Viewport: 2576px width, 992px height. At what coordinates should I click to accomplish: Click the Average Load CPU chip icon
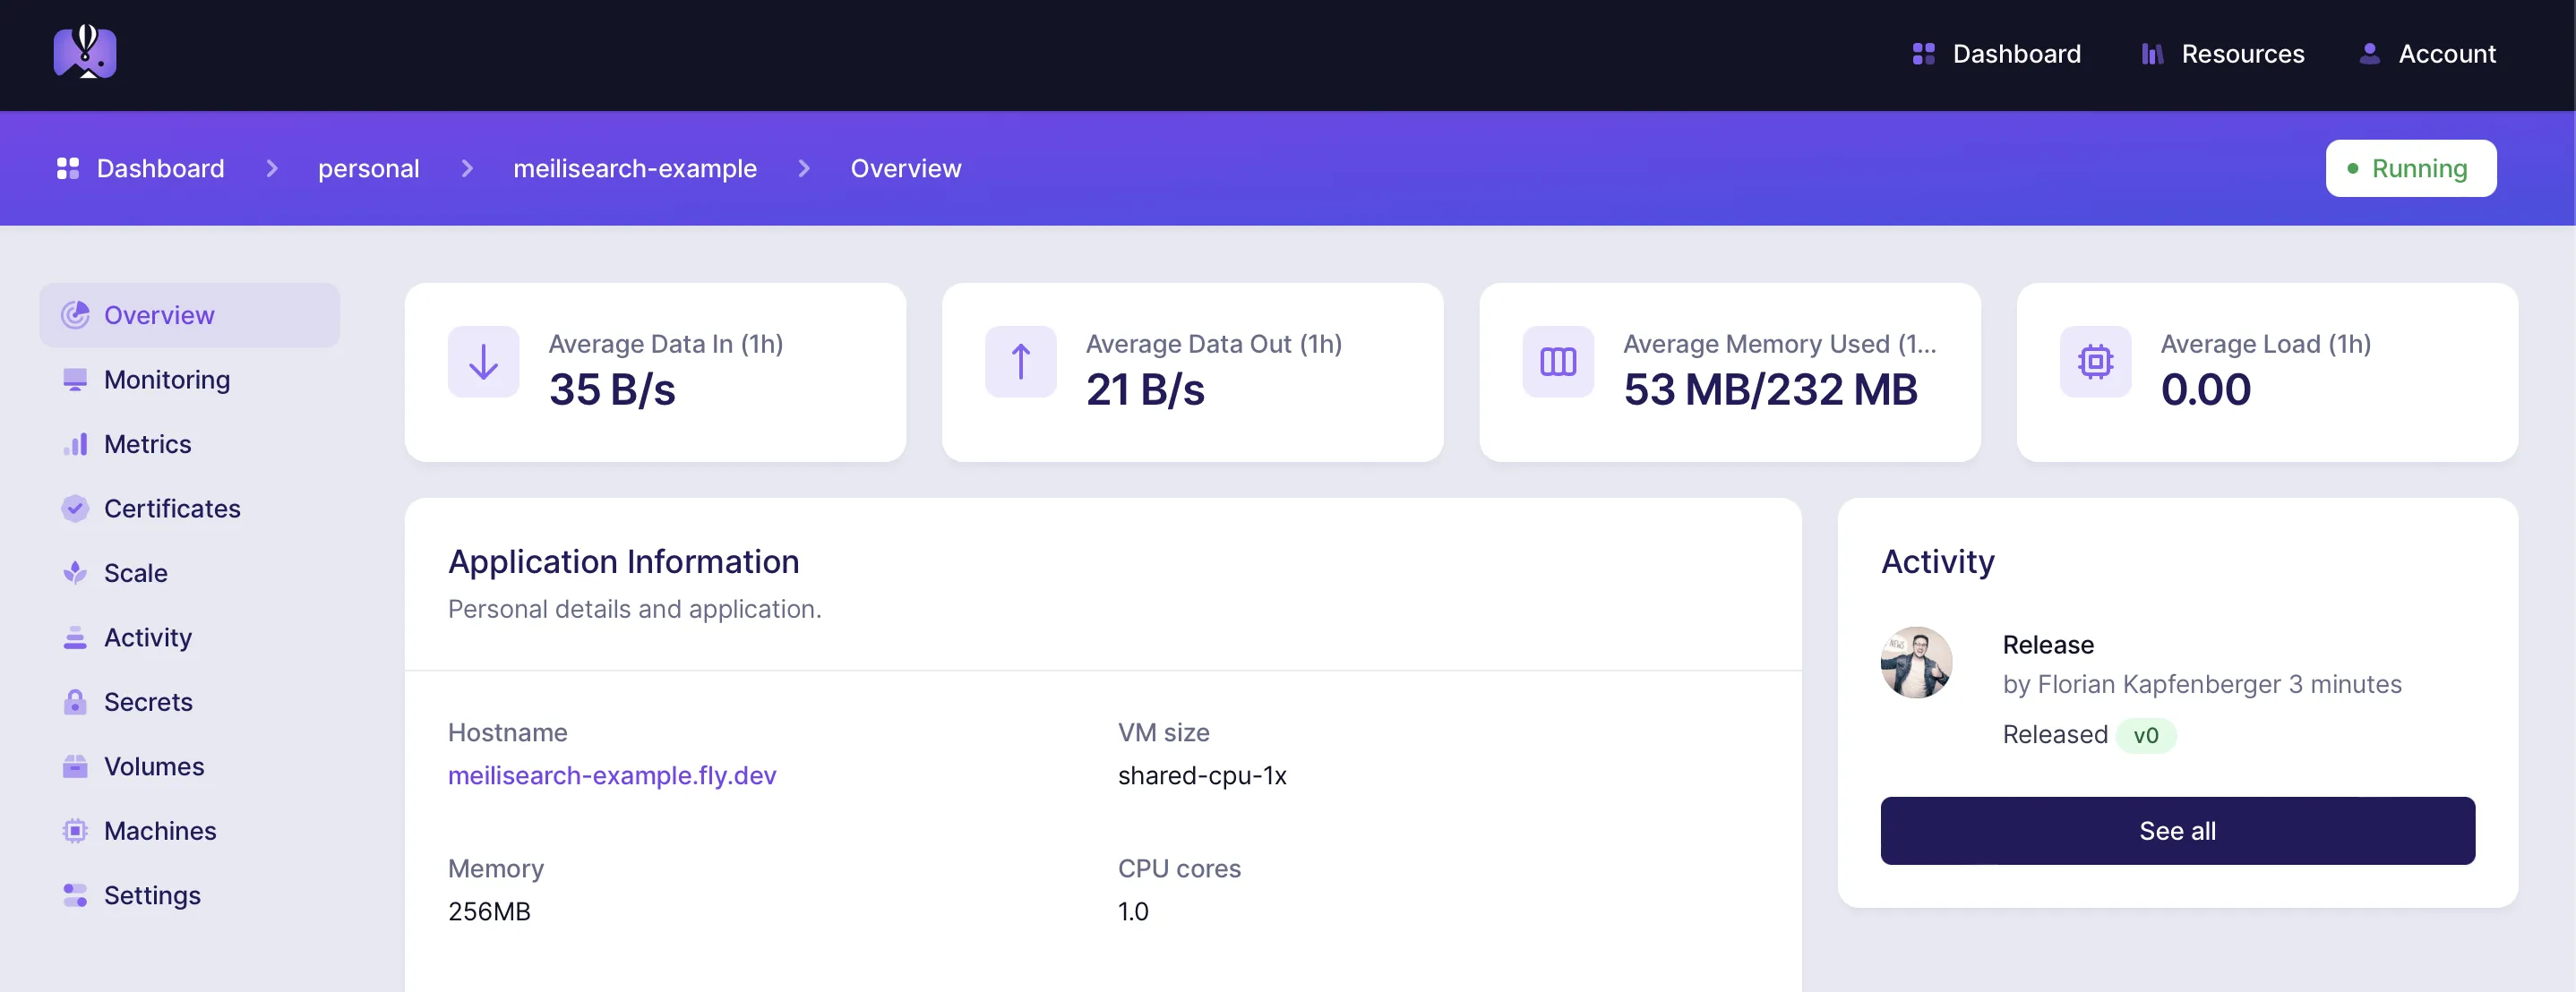(x=2095, y=361)
